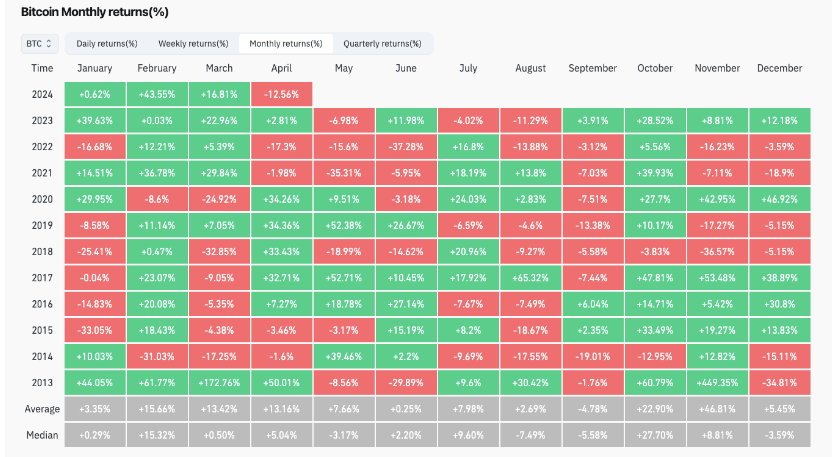This screenshot has width=832, height=457.
Task: Select the 2024 row label
Action: [x=42, y=94]
